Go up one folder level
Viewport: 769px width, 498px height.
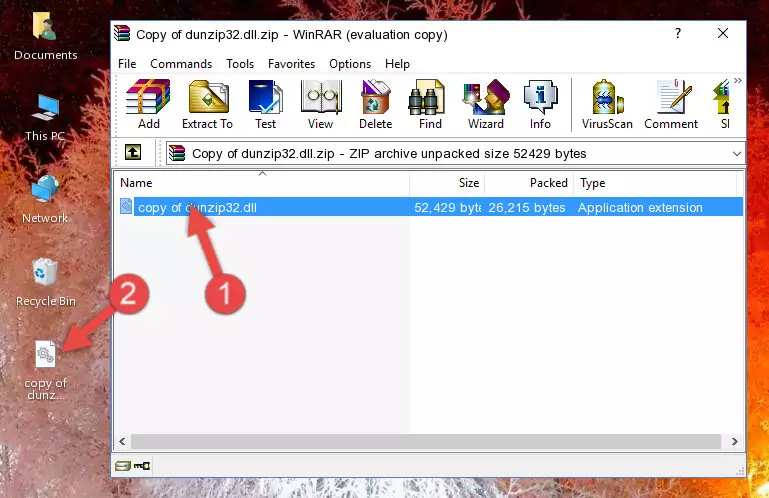[133, 153]
